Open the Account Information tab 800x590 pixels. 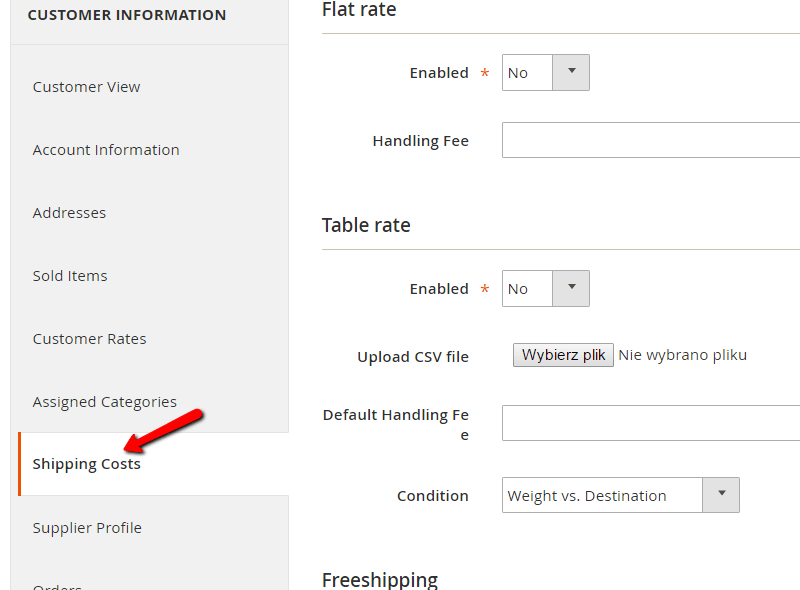(x=106, y=150)
